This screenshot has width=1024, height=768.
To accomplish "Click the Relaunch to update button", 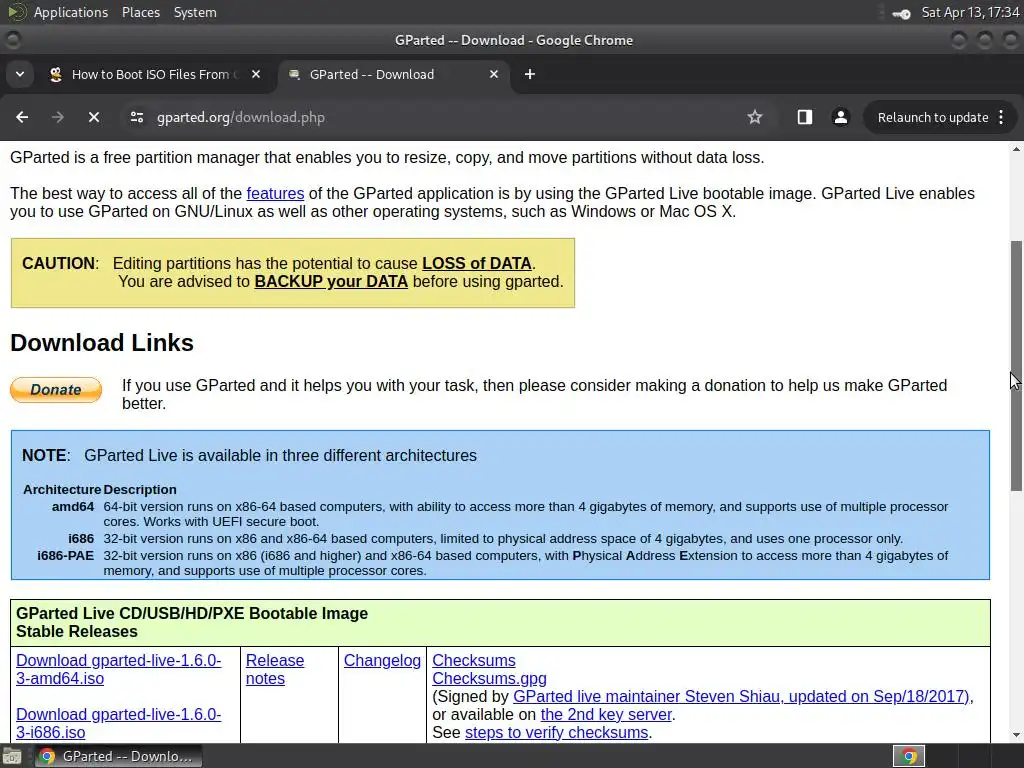I will pos(933,117).
